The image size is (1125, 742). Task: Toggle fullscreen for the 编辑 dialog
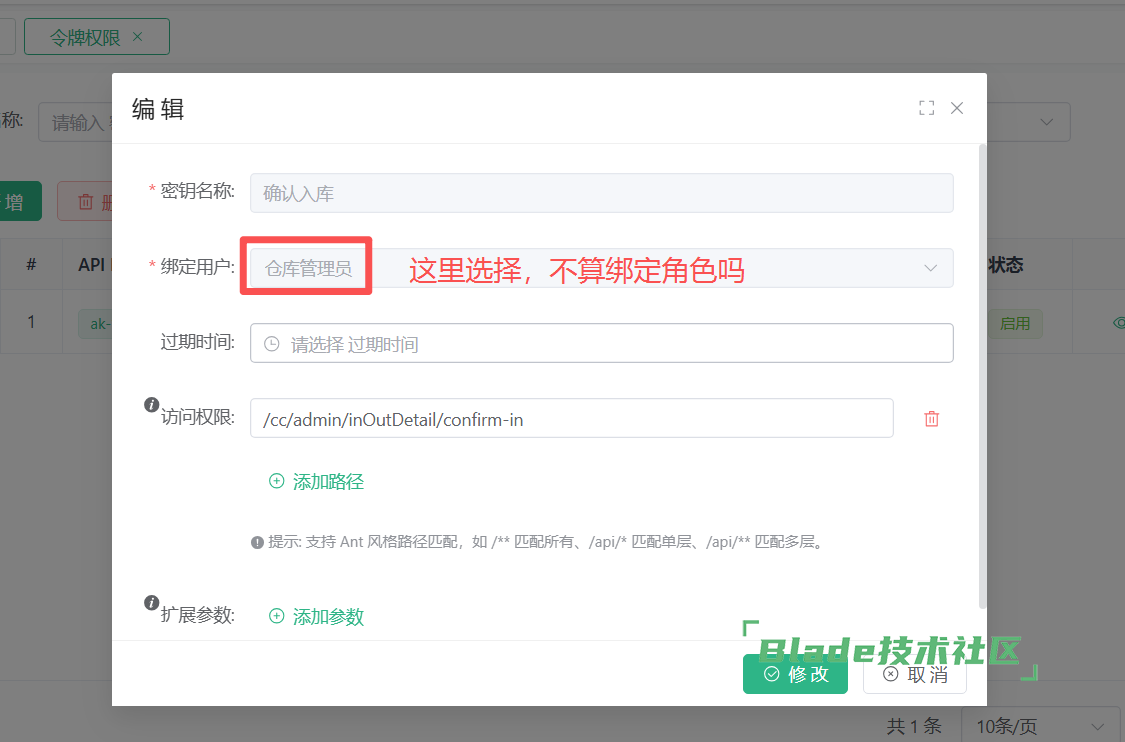pyautogui.click(x=926, y=108)
